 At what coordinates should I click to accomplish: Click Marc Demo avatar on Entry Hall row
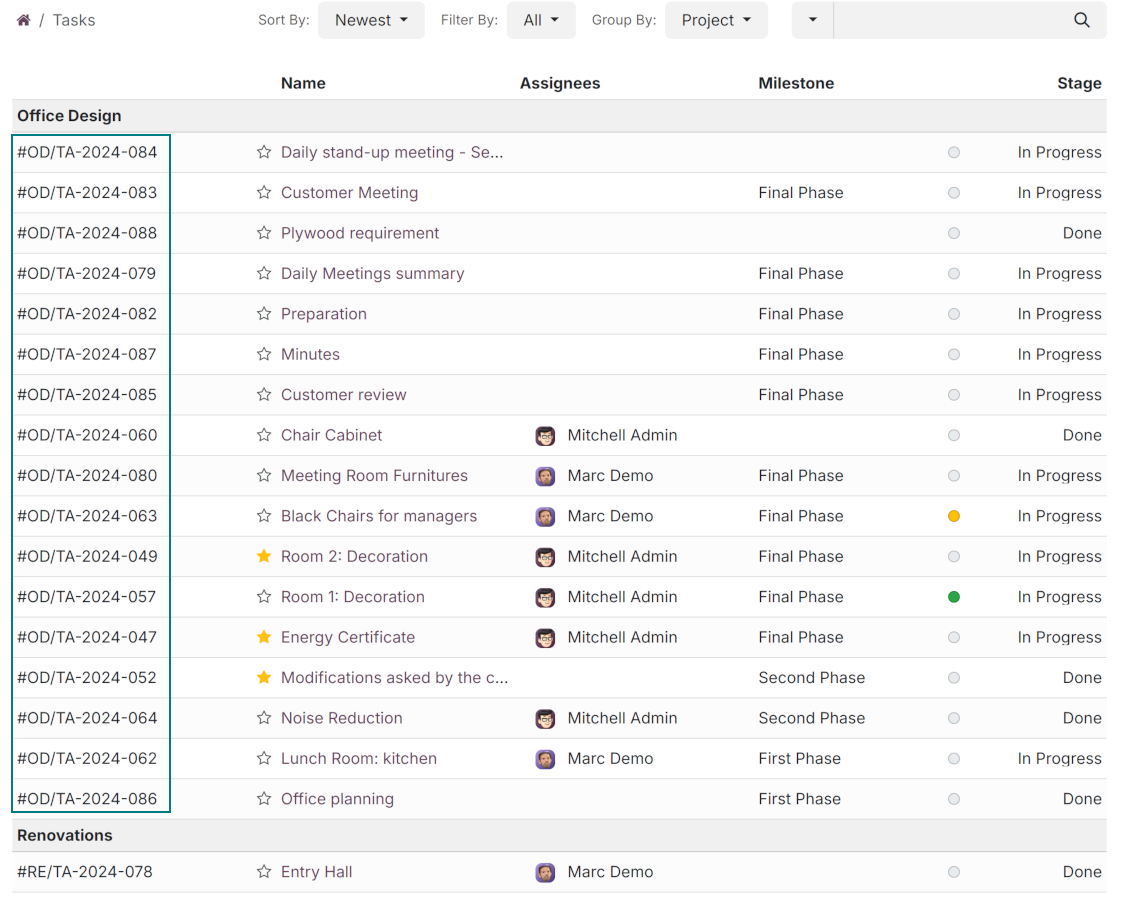point(545,872)
